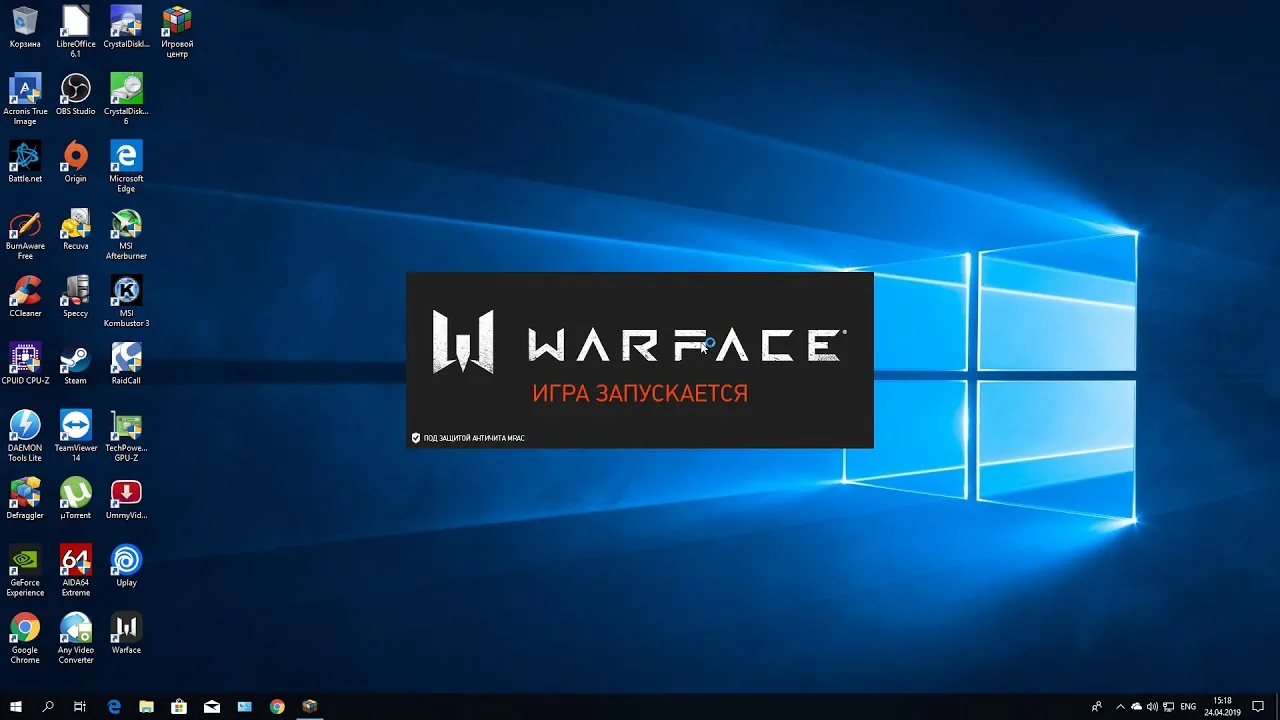Screen dimensions: 1280x720
Task: Open the Recycle Bin (Корзина) icon
Action: (25, 28)
